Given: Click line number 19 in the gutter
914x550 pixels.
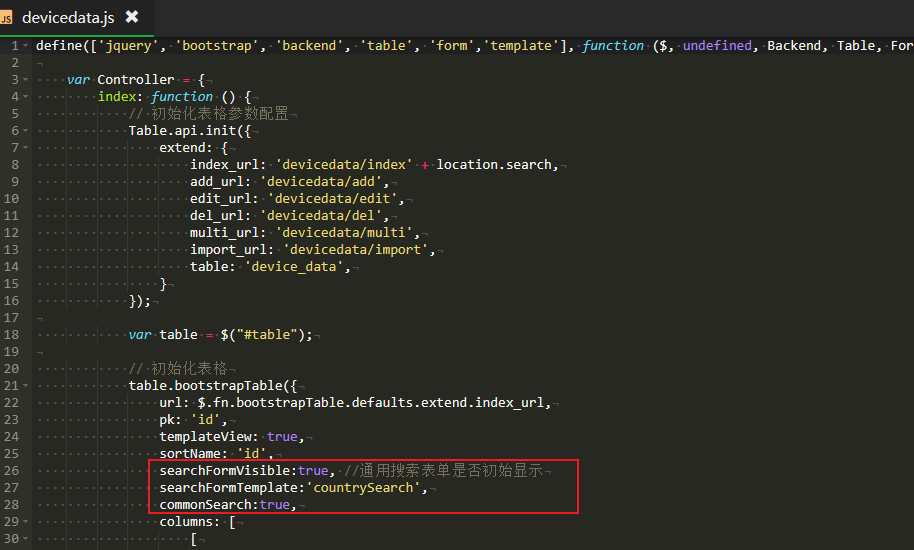Looking at the screenshot, I should 12,351.
